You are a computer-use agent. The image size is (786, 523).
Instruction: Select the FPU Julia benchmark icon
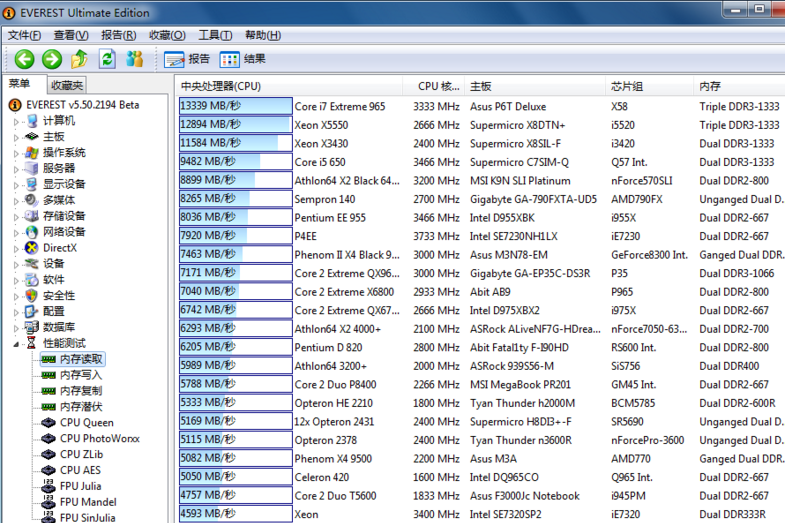(49, 486)
